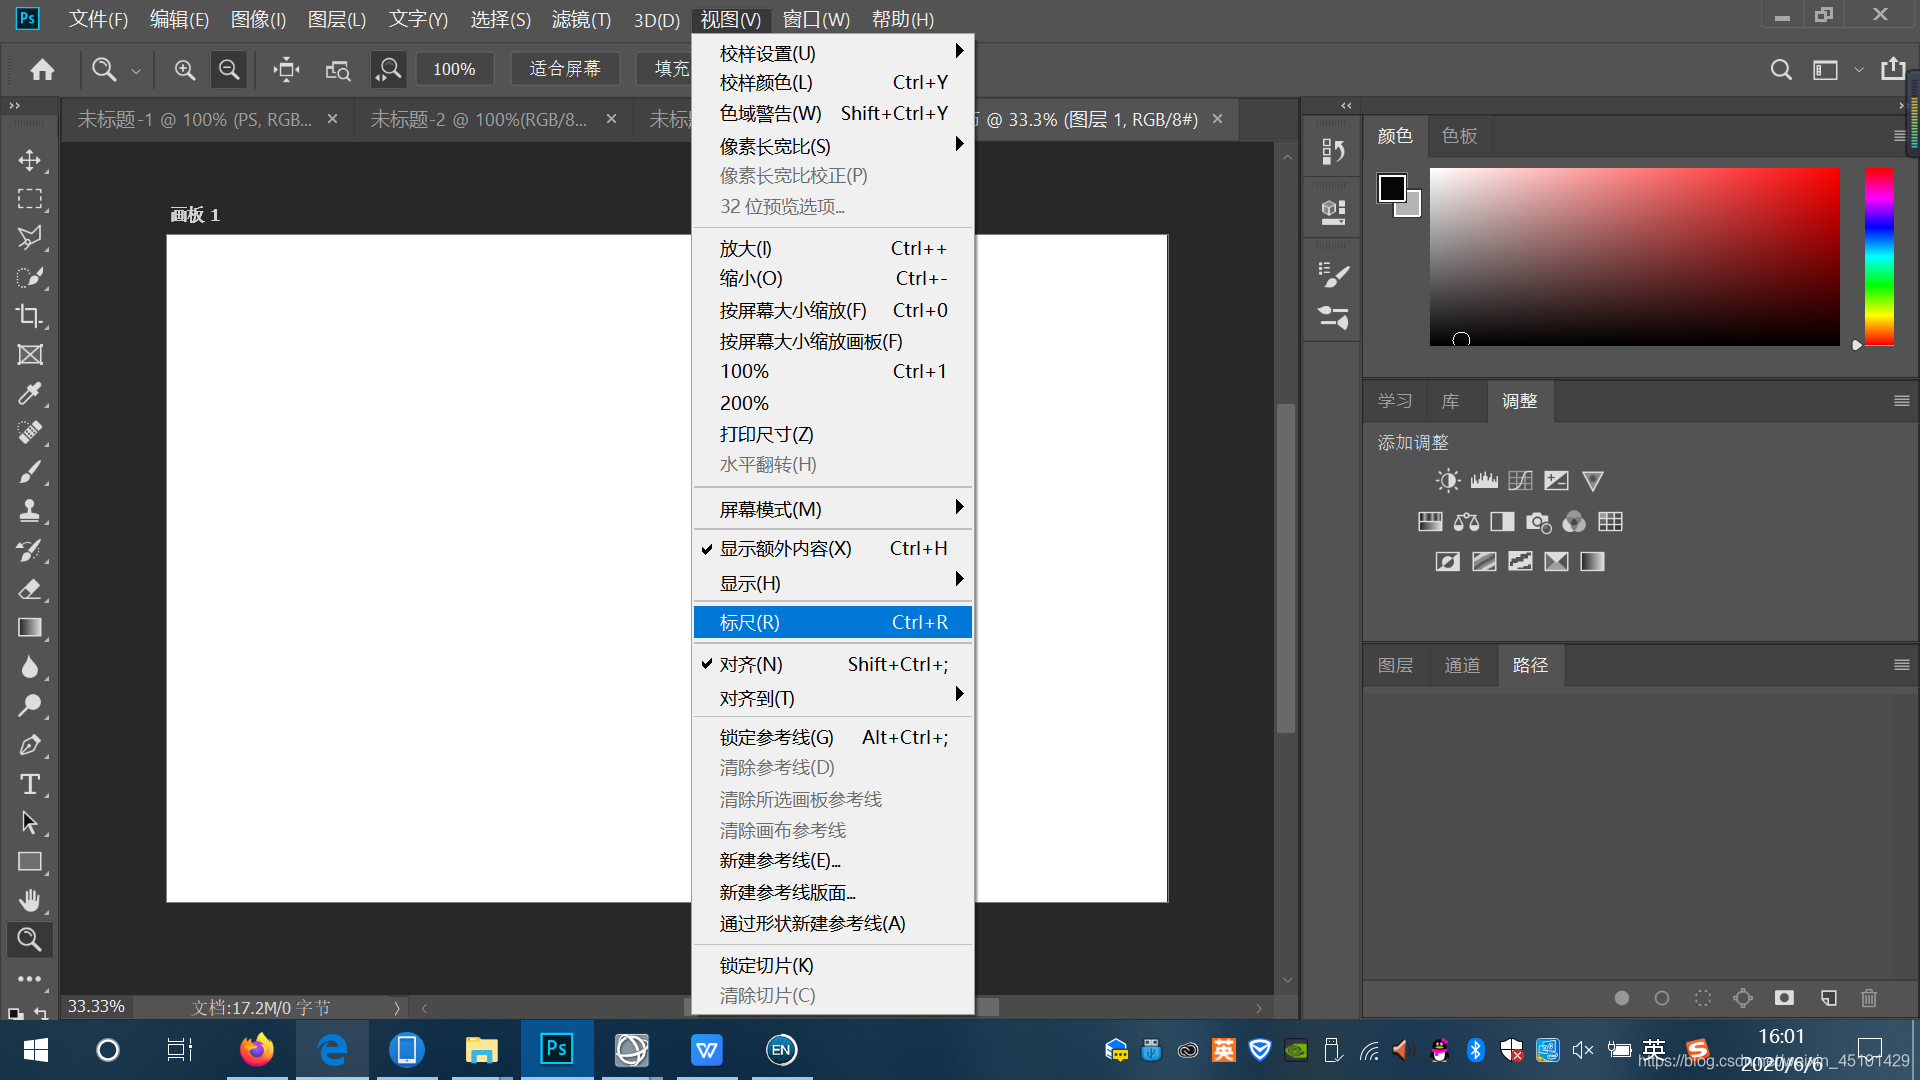1920x1080 pixels.
Task: Select the Hand tool
Action: coord(30,901)
